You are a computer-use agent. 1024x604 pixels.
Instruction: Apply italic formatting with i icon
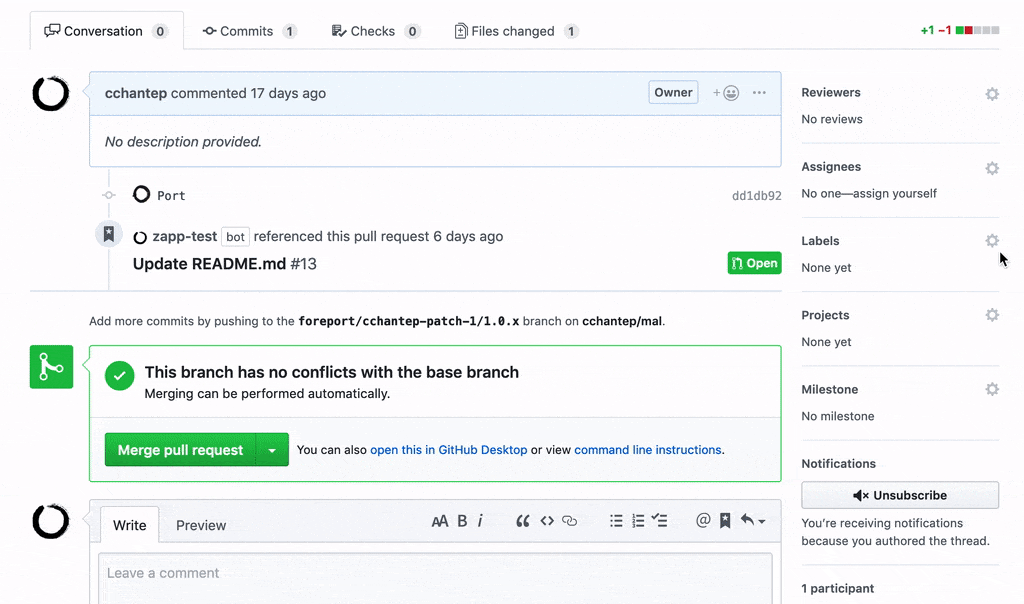(481, 521)
